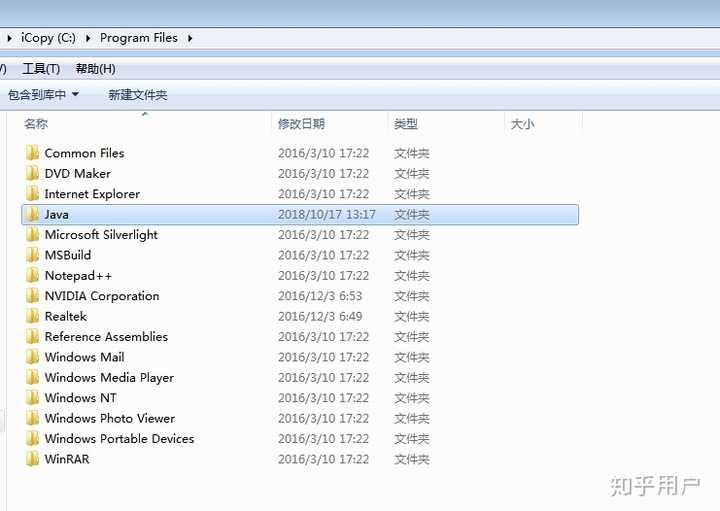Expand the arrow before iCopy (C:) breadcrumb
The width and height of the screenshot is (720, 511).
pyautogui.click(x=10, y=38)
